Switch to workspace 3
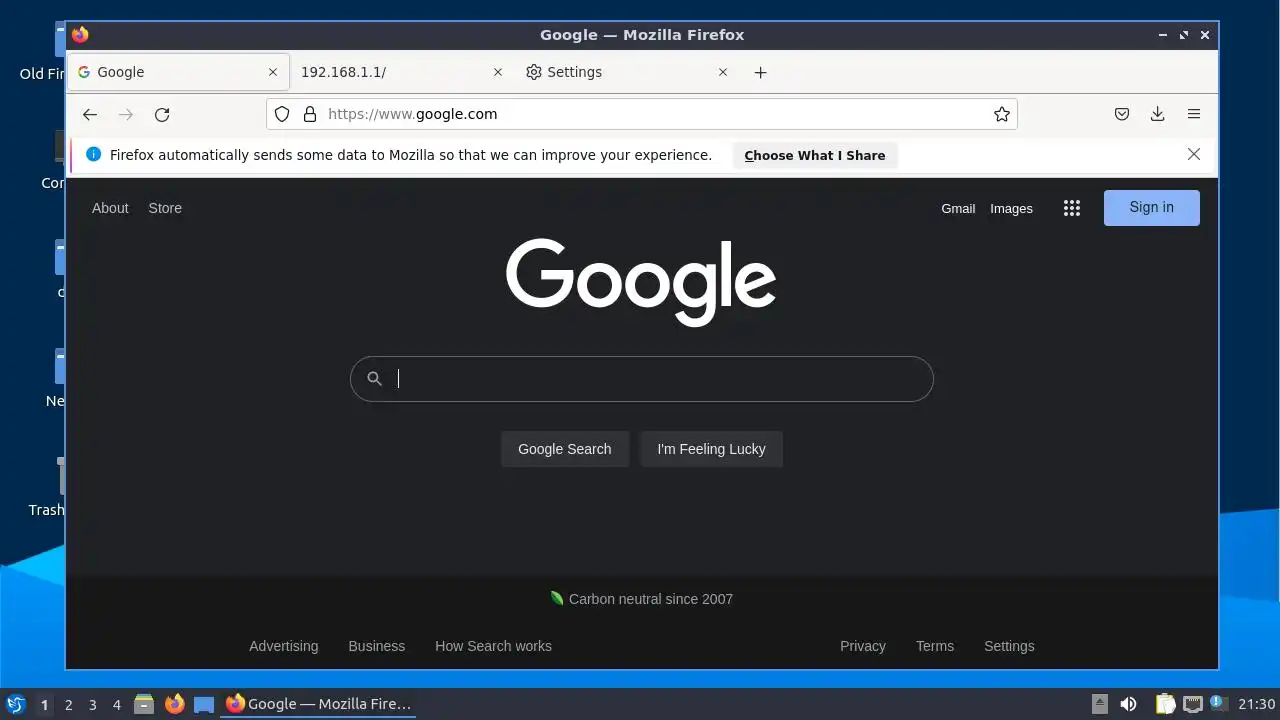Viewport: 1280px width, 720px height. click(92, 704)
